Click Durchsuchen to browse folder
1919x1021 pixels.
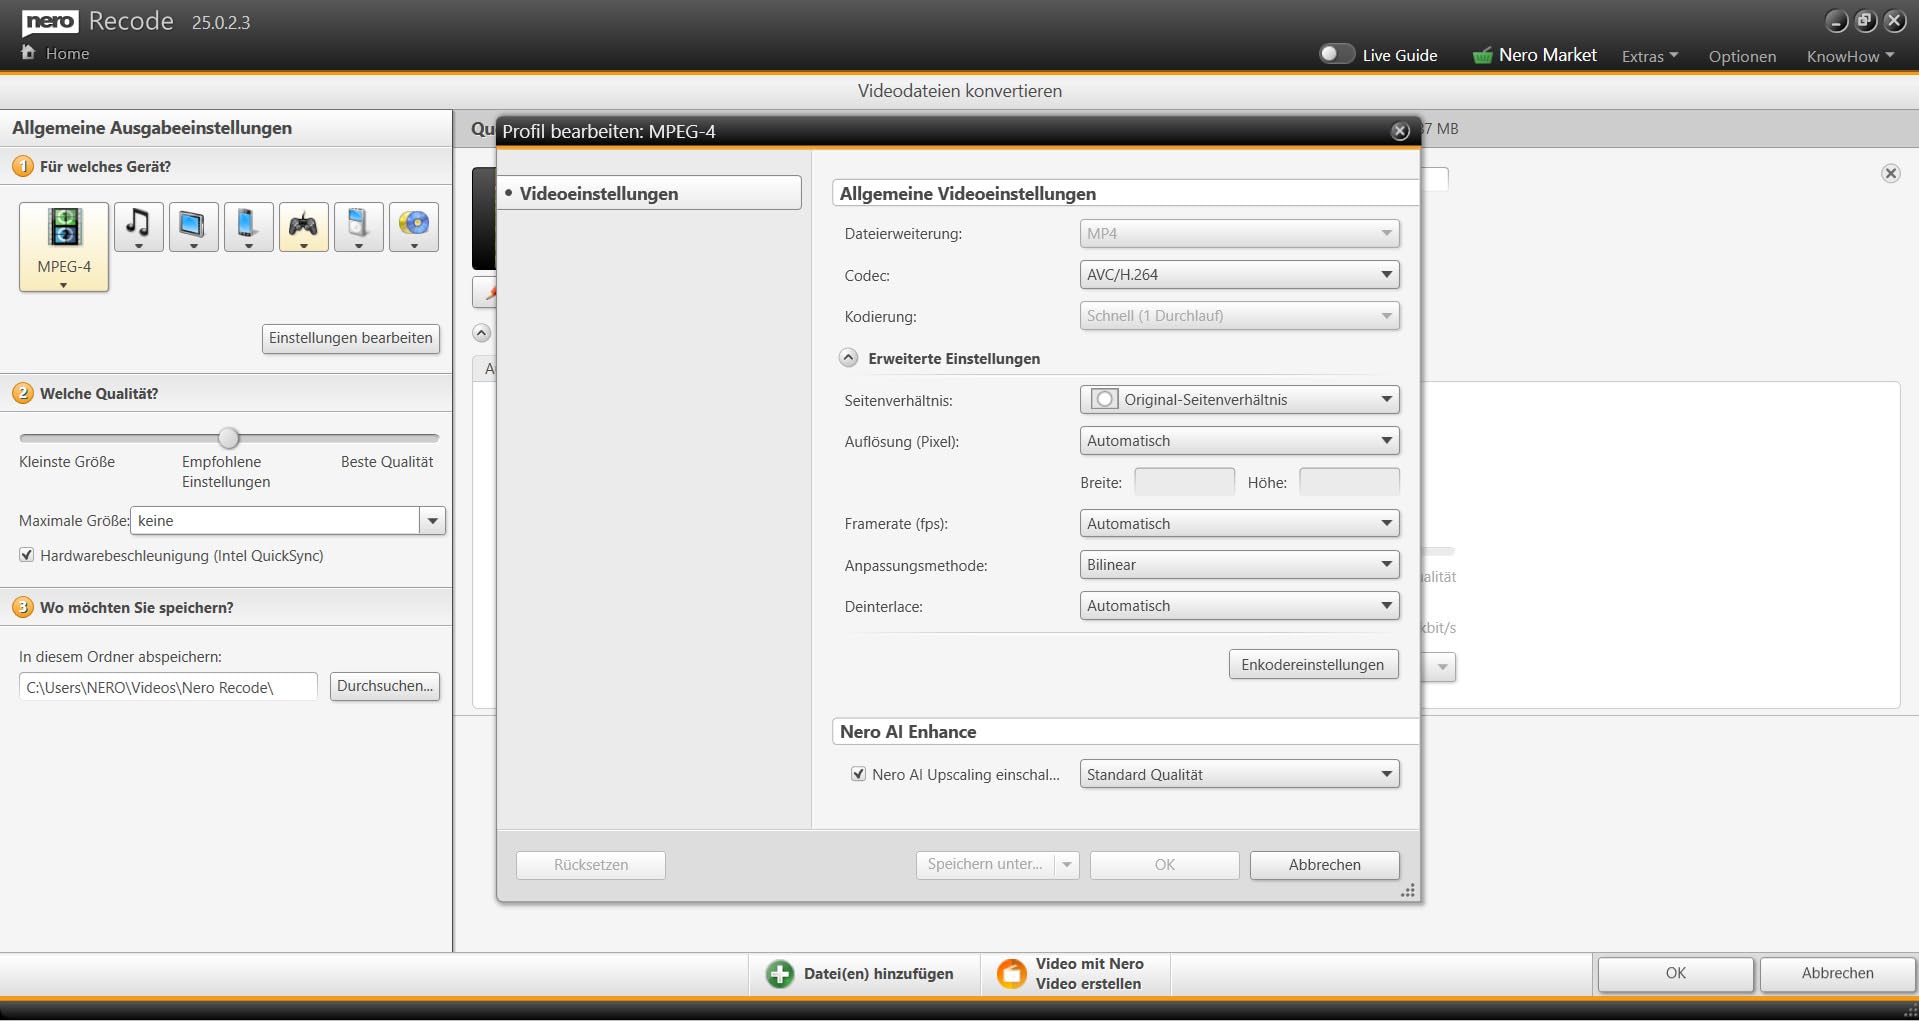tap(385, 686)
